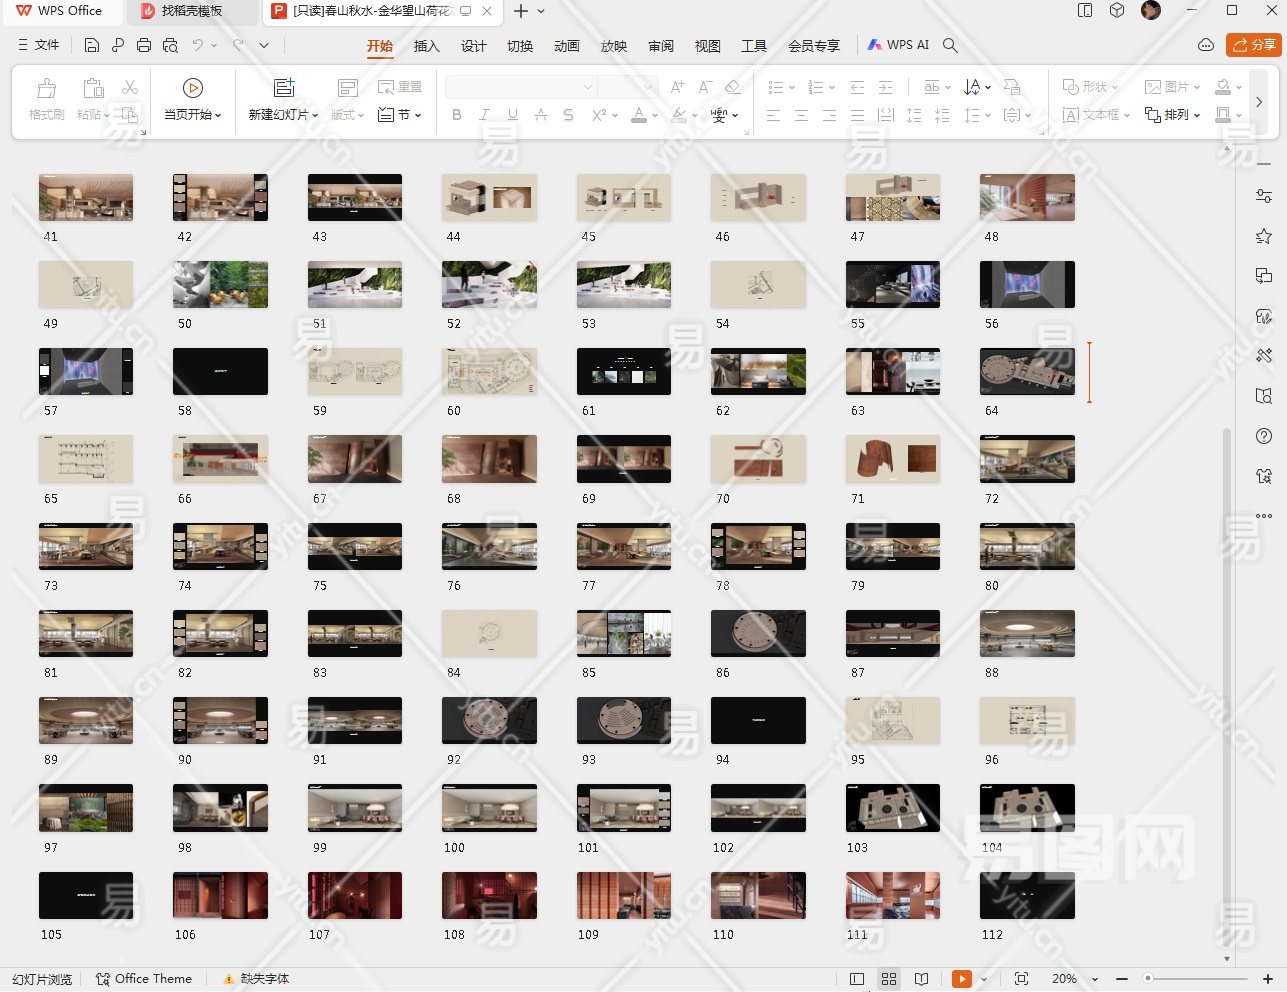Viewport: 1287px width, 992px height.
Task: Open the 排列 arrange dropdown
Action: (x=1173, y=115)
